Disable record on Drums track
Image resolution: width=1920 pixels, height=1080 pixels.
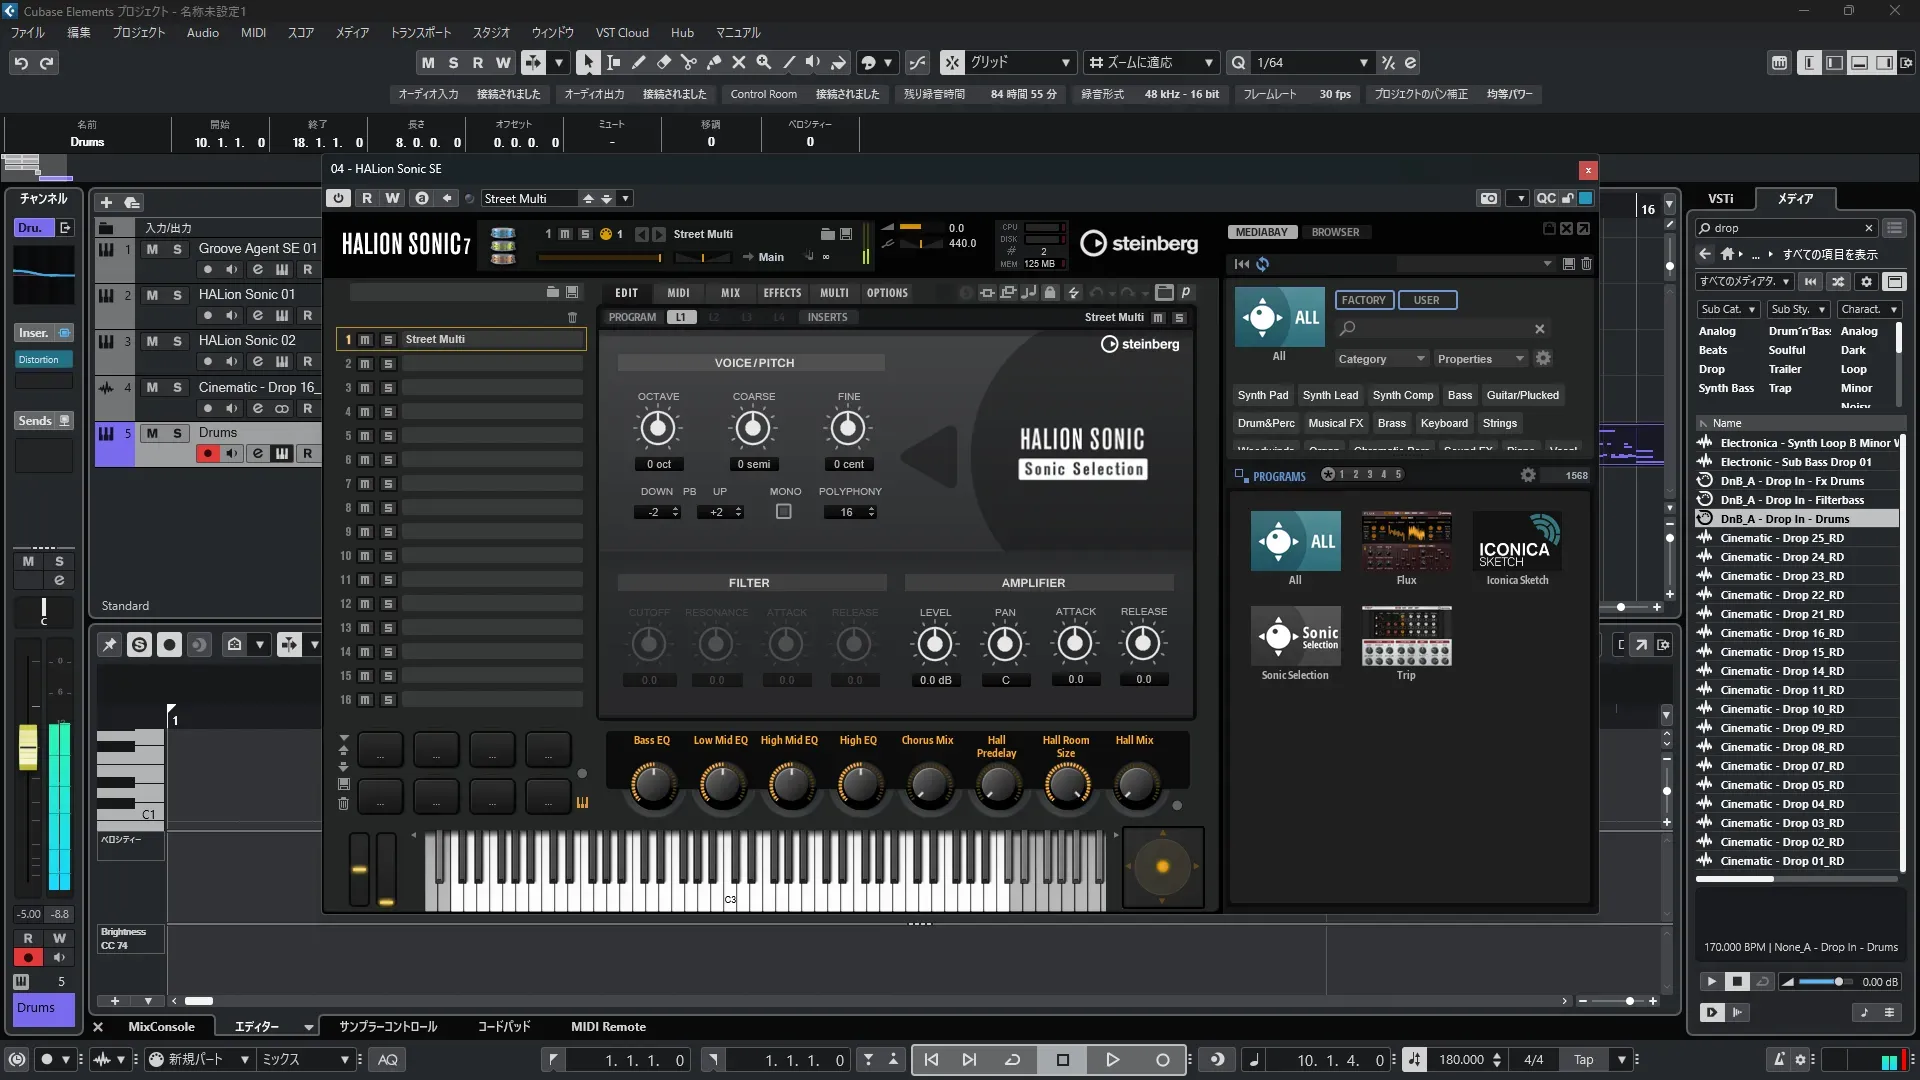point(208,454)
